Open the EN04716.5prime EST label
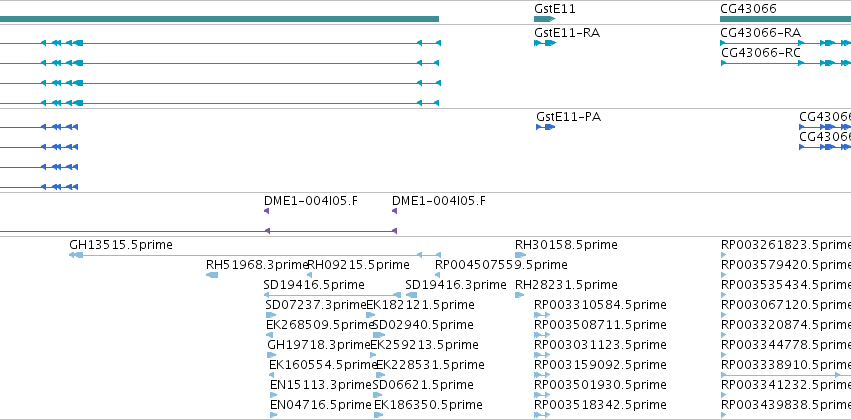The image size is (851, 420). (321, 405)
